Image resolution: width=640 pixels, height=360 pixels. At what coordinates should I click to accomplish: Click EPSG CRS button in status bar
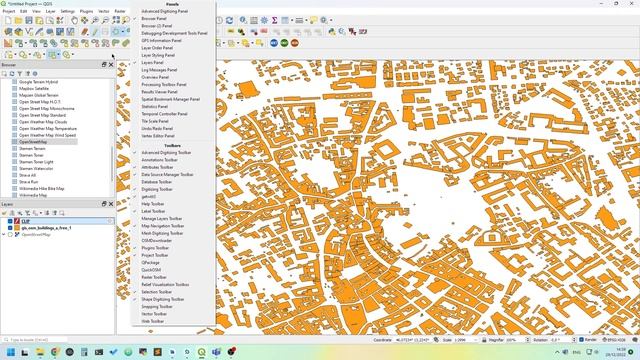click(614, 340)
